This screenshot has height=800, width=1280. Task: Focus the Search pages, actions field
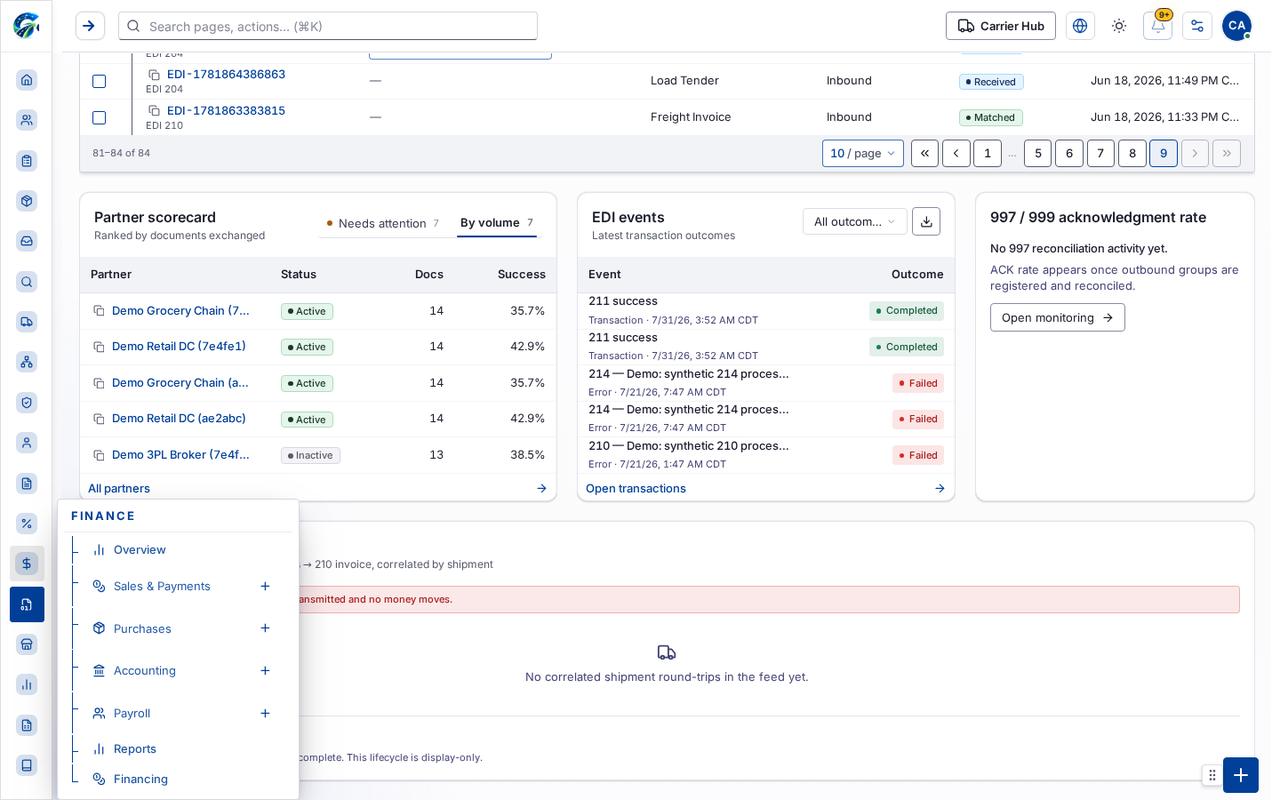tap(328, 26)
